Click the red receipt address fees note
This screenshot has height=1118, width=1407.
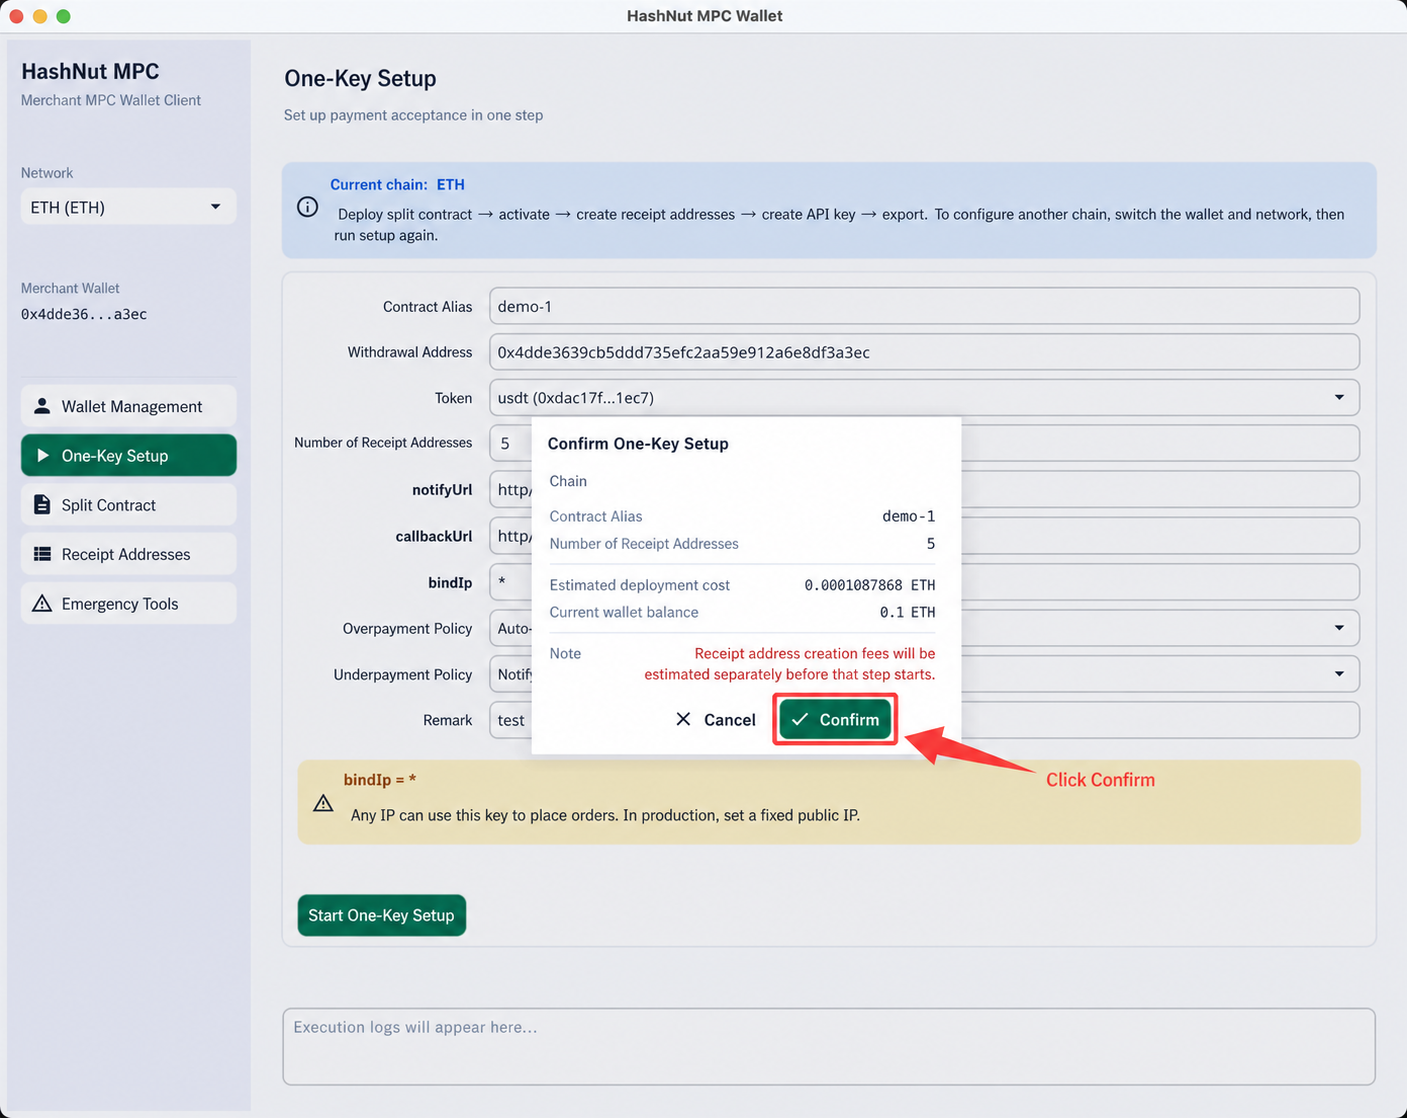click(x=790, y=664)
